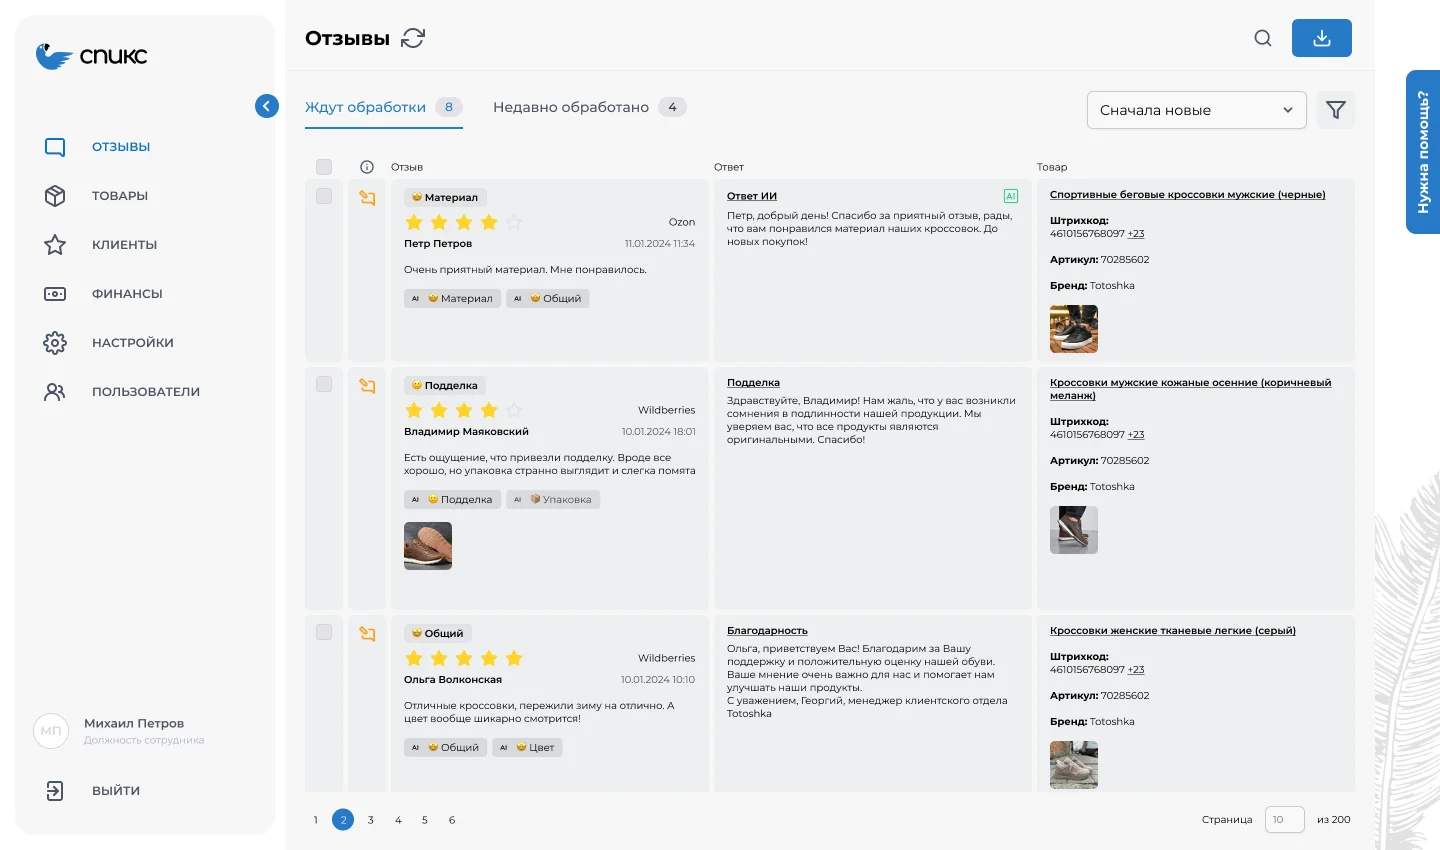
Task: Click the refresh icon next to Отзывы
Action: click(413, 38)
